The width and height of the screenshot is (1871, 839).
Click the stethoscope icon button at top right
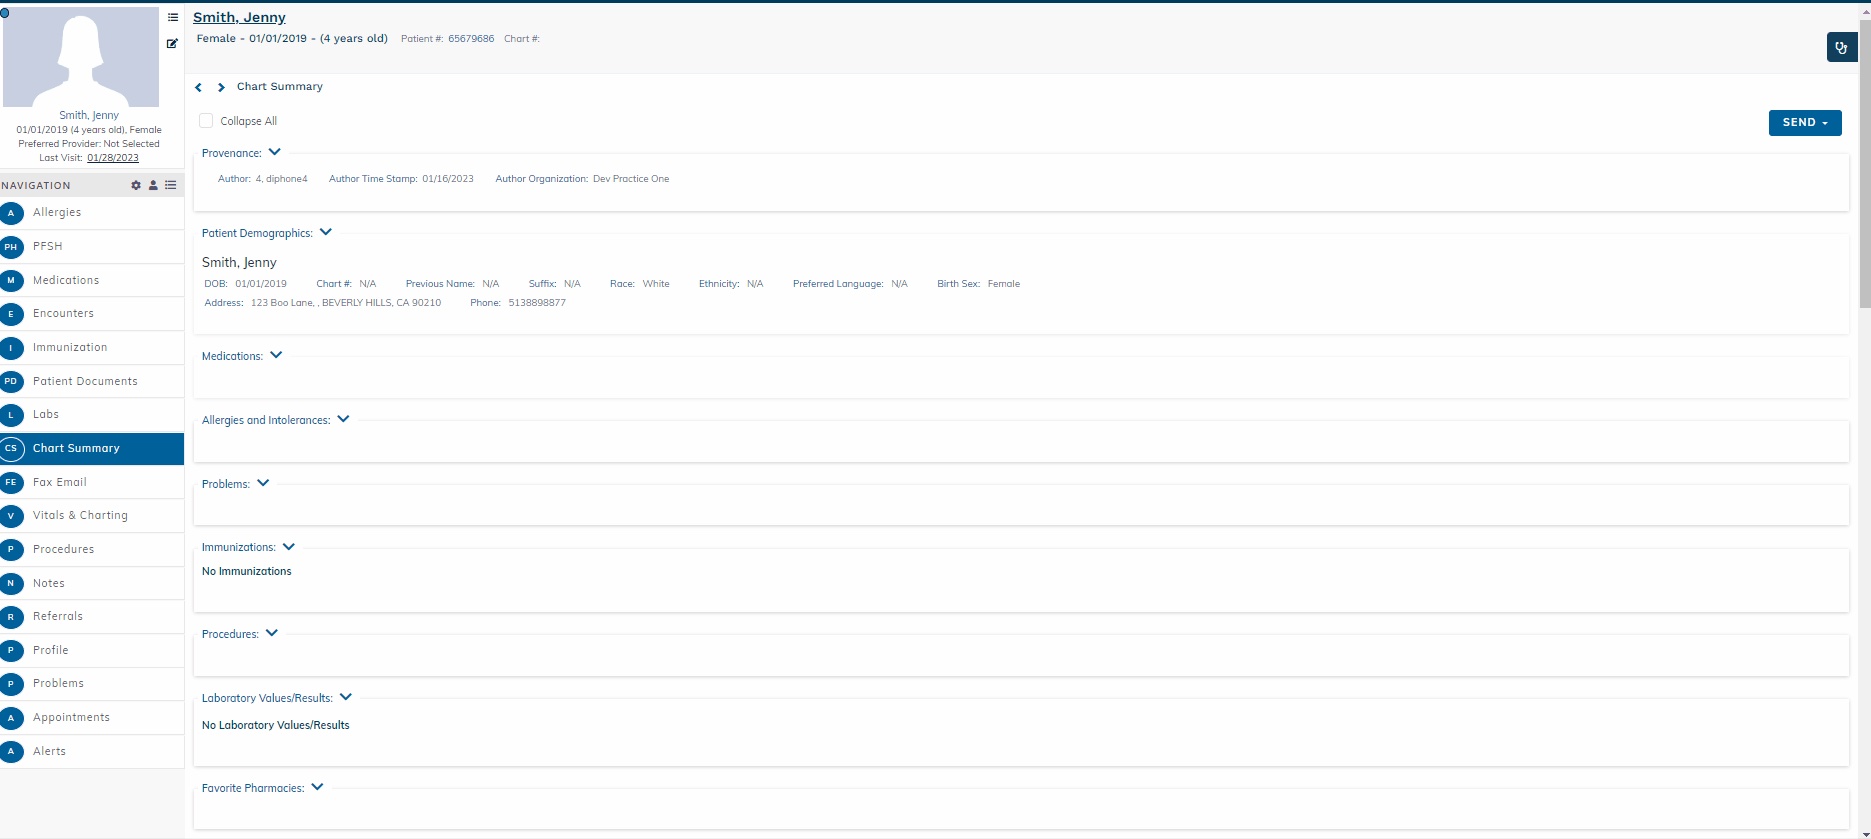click(1841, 47)
